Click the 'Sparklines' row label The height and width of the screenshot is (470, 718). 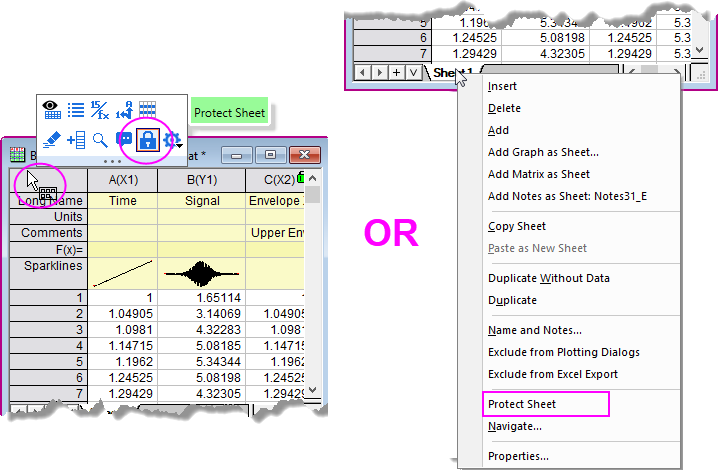click(49, 273)
